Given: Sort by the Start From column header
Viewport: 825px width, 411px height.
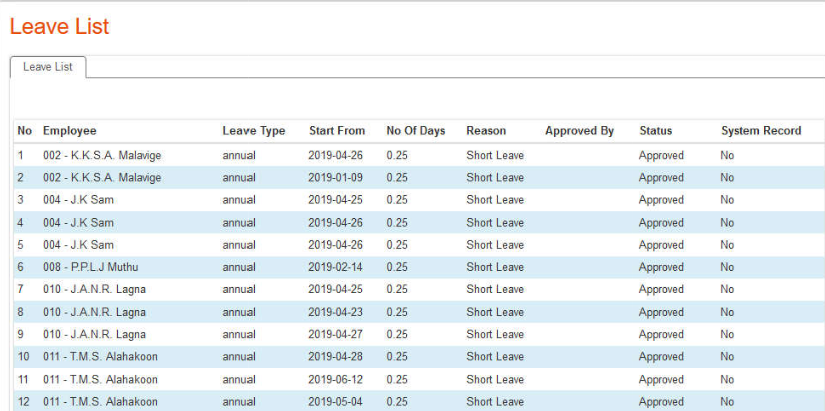Looking at the screenshot, I should pyautogui.click(x=336, y=131).
